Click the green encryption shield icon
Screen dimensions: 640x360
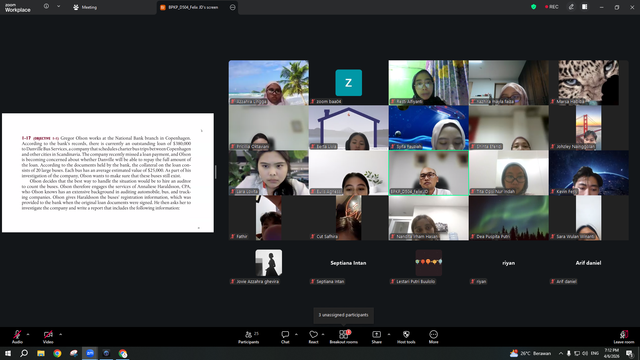click(533, 7)
